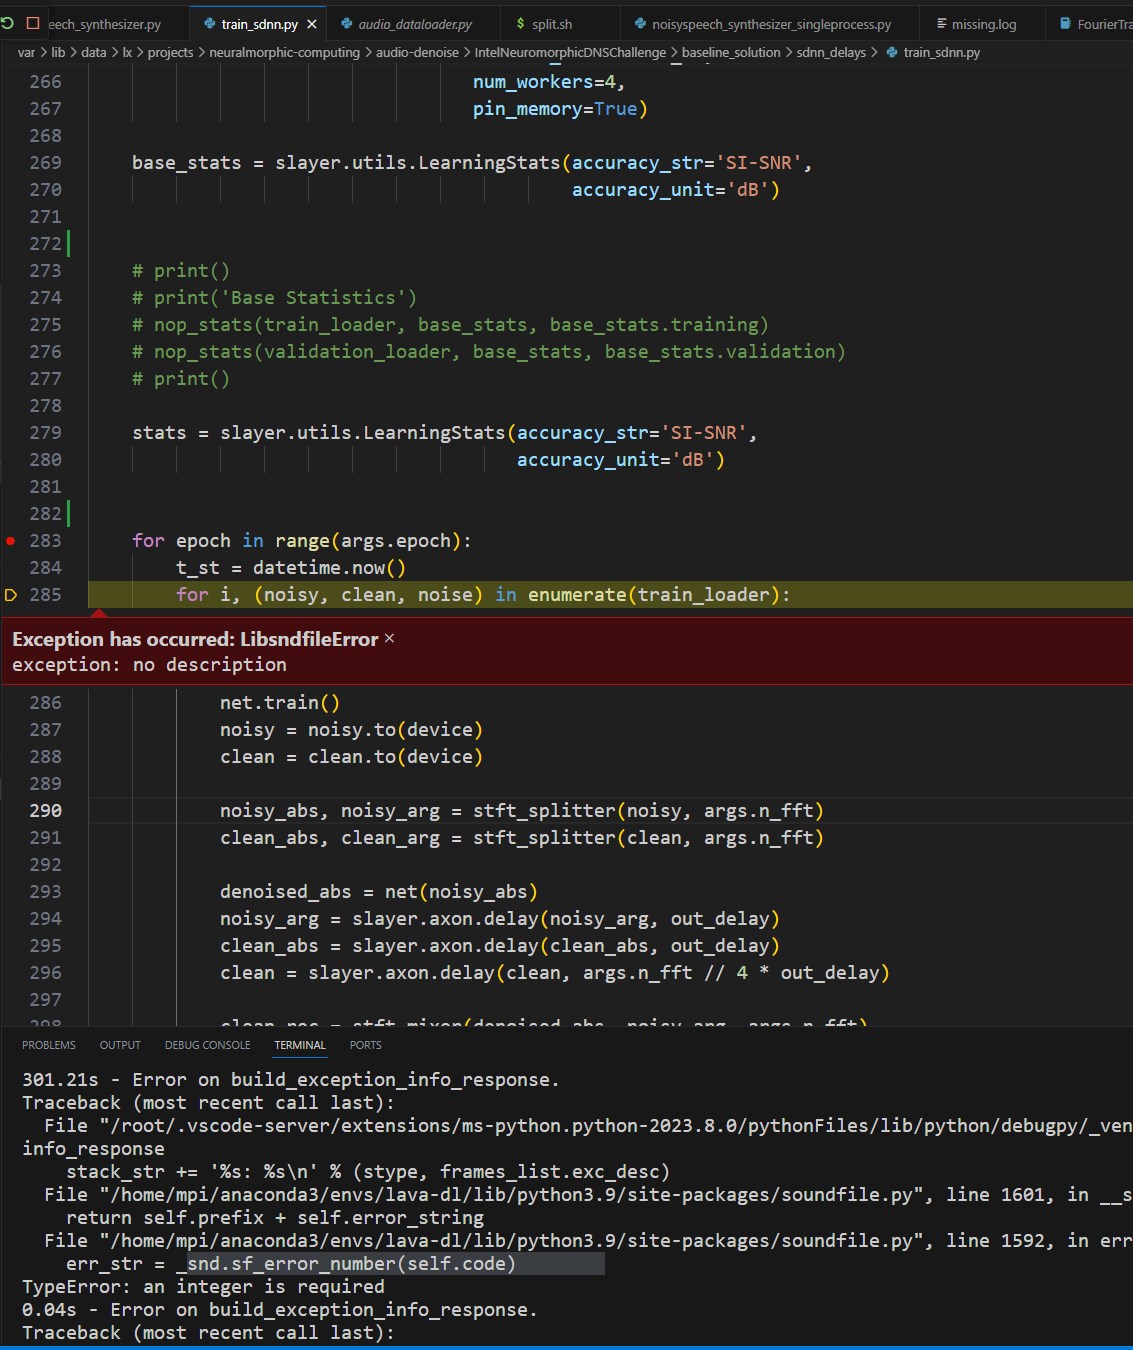Switch to the DEBUG CONSOLE panel tab
Screen dimensions: 1133x1350
pyautogui.click(x=207, y=1045)
